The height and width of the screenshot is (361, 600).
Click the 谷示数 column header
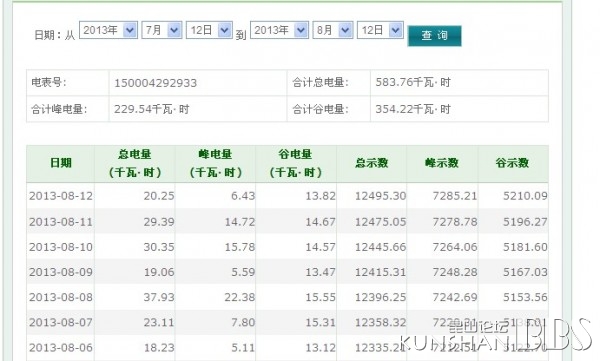click(x=513, y=163)
